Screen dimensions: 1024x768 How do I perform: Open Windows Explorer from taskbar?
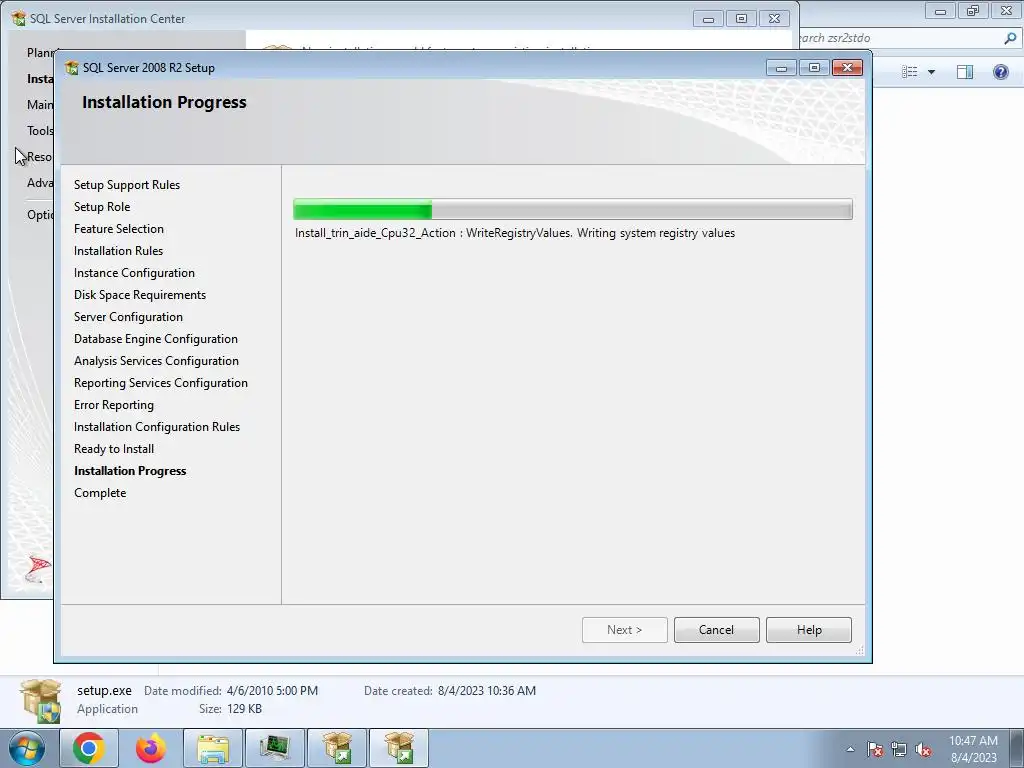pos(213,748)
